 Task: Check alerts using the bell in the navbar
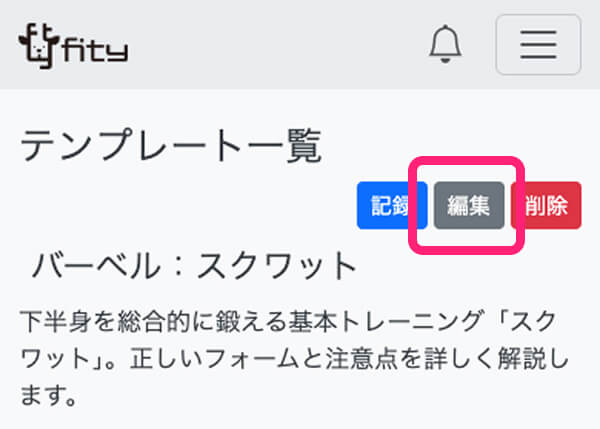tap(445, 44)
